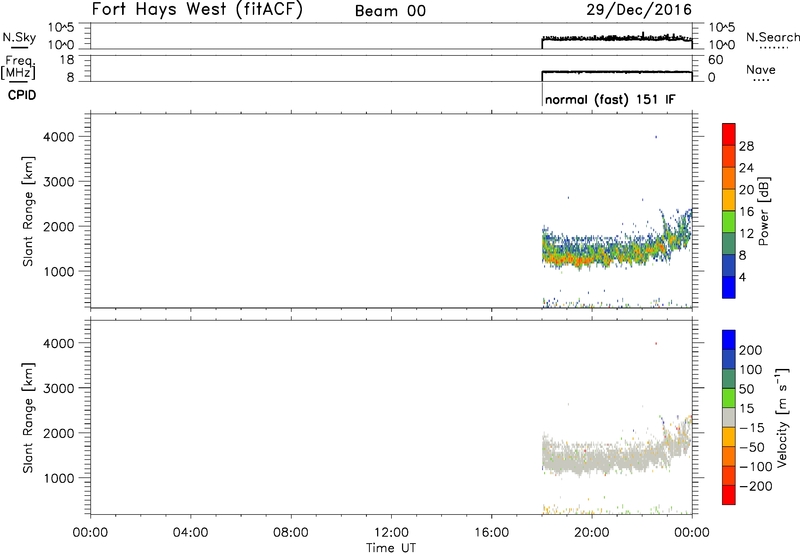This screenshot has width=800, height=554.
Task: Click the light green Power segment between 12 and 16
Action: pos(729,222)
